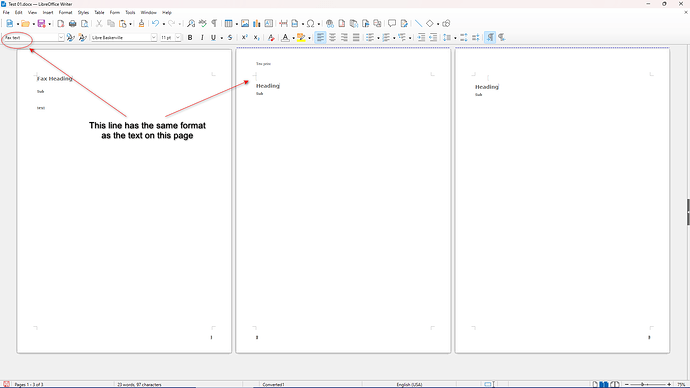This screenshot has height=388, width=690.
Task: Click the Pages 1 - 3 of 3 status field
Action: click(x=29, y=384)
